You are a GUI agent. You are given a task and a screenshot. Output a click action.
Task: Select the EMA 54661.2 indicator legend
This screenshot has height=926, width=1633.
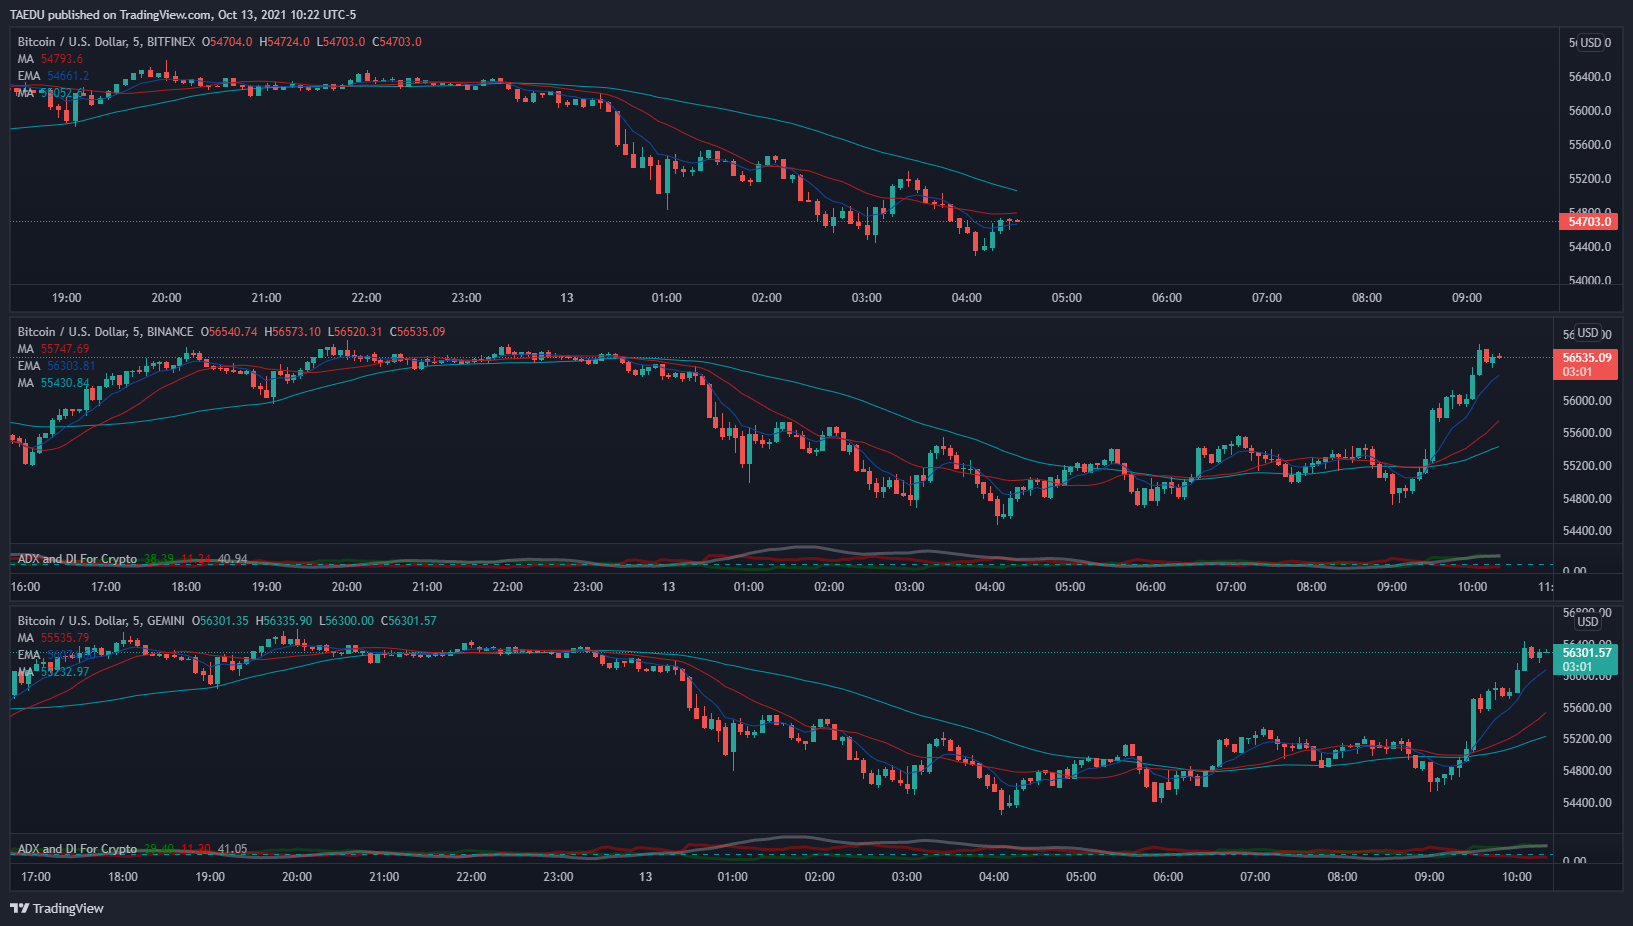pyautogui.click(x=53, y=76)
